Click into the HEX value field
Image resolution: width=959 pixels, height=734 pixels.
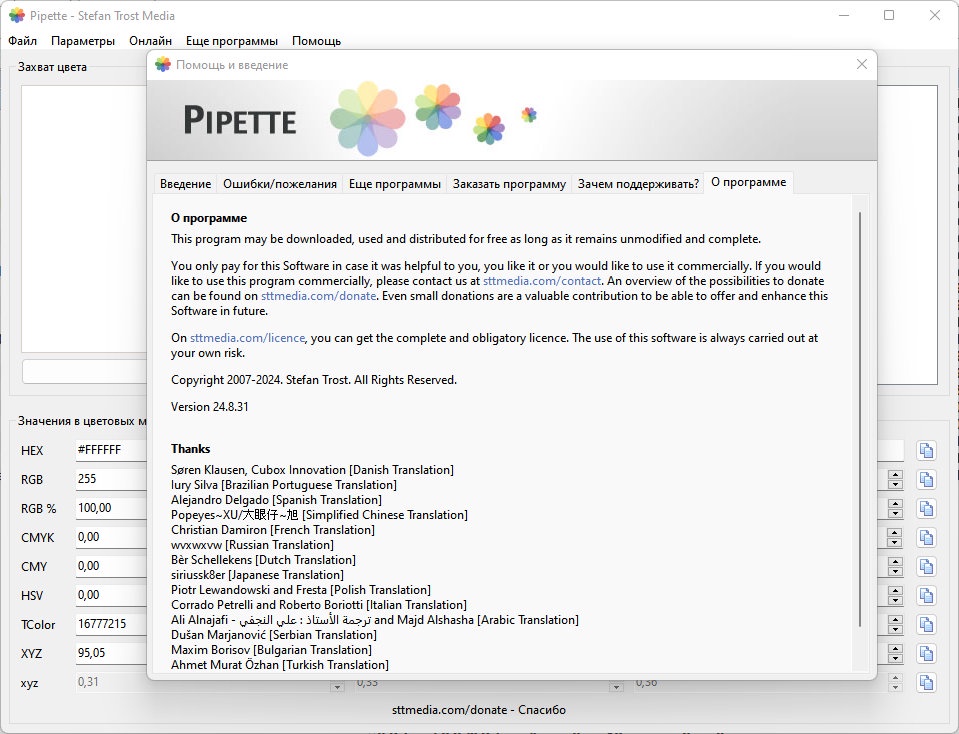110,451
